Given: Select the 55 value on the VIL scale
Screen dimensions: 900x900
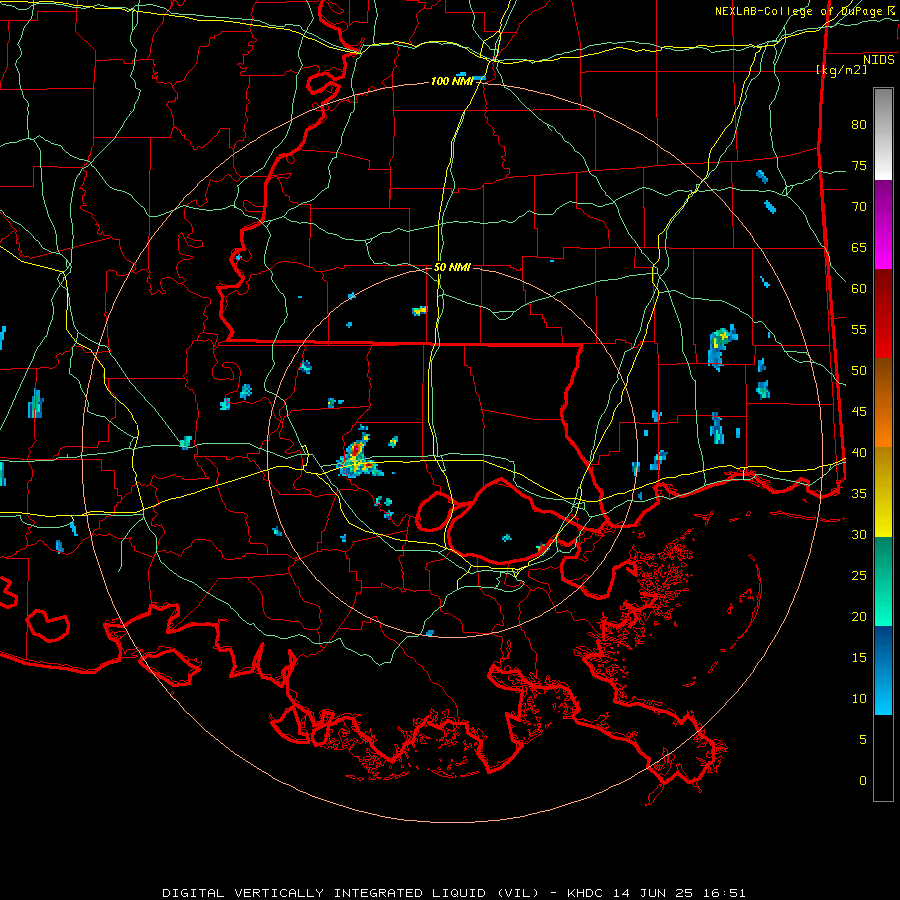Looking at the screenshot, I should coord(859,329).
